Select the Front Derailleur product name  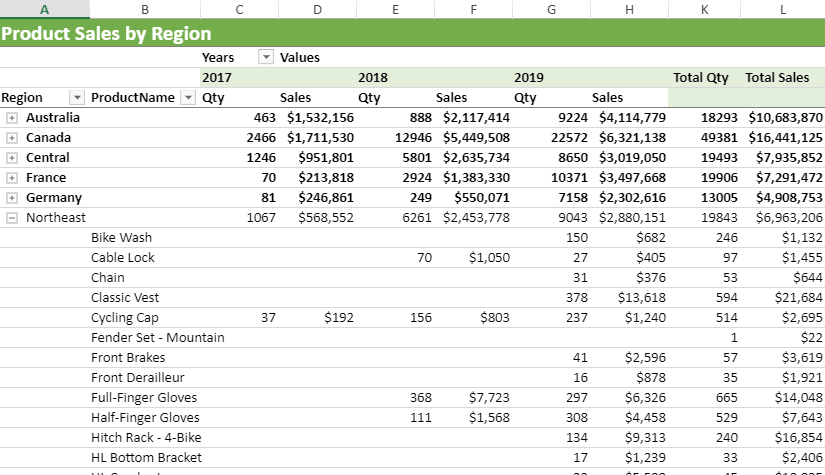pos(138,377)
